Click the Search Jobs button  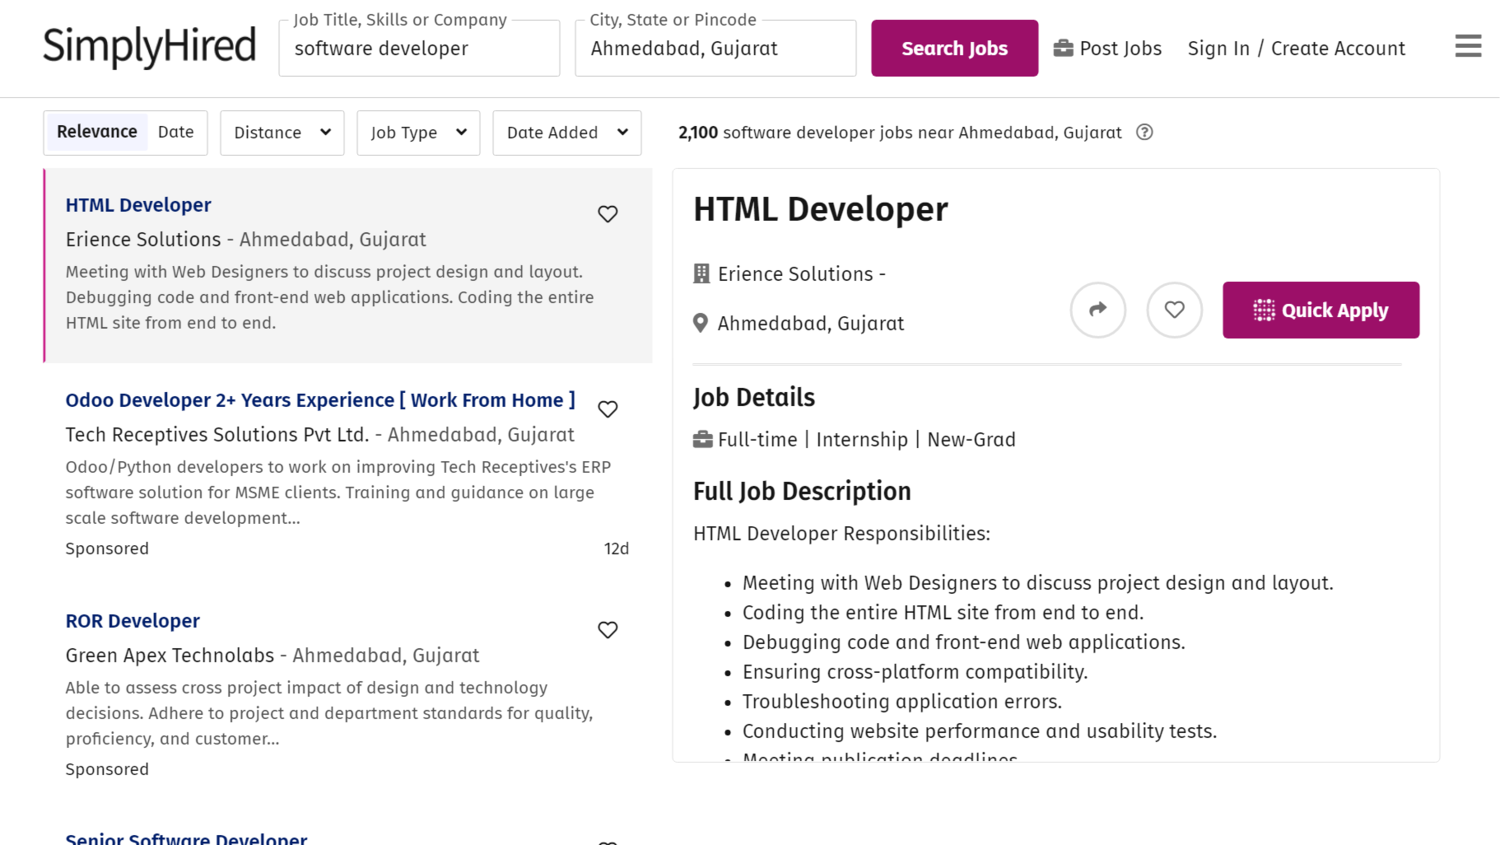click(954, 47)
